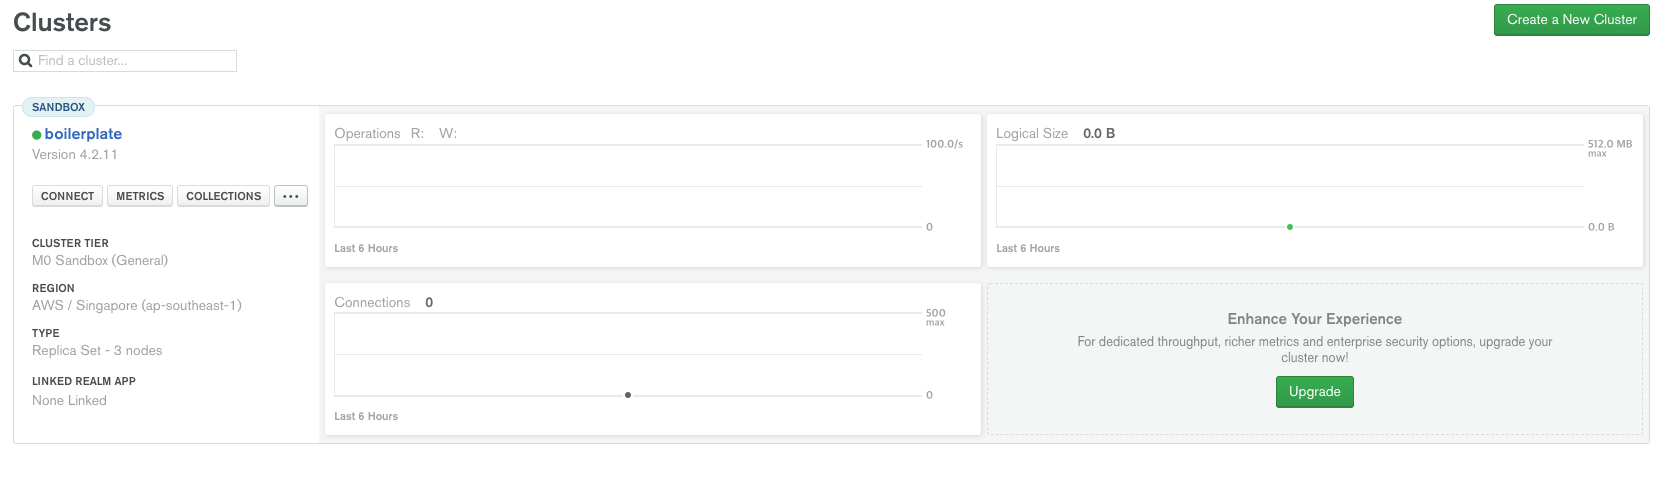Open the ellipsis more-options menu
Viewport: 1665px width, 498px height.
click(291, 196)
